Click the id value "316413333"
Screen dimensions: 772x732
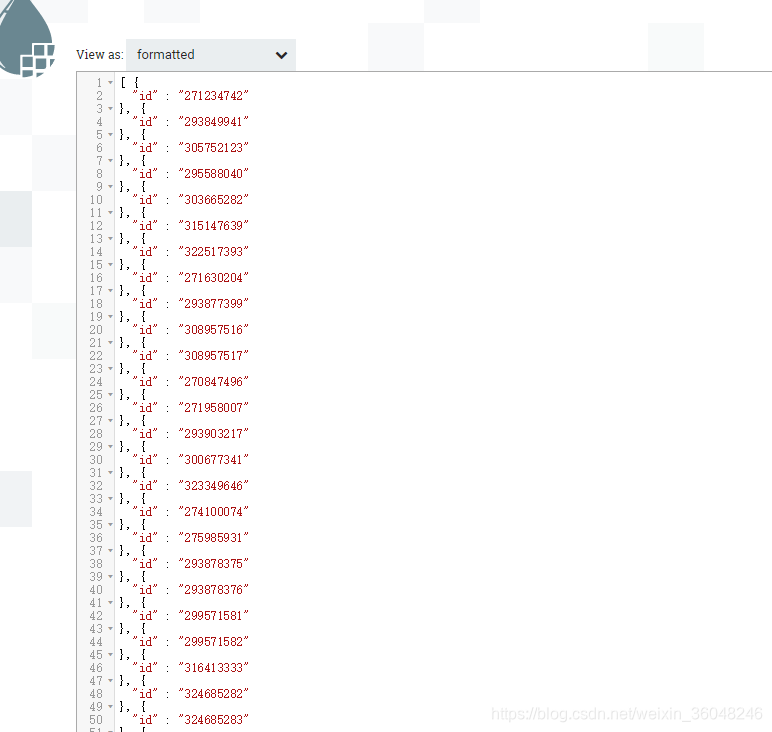[x=214, y=668]
